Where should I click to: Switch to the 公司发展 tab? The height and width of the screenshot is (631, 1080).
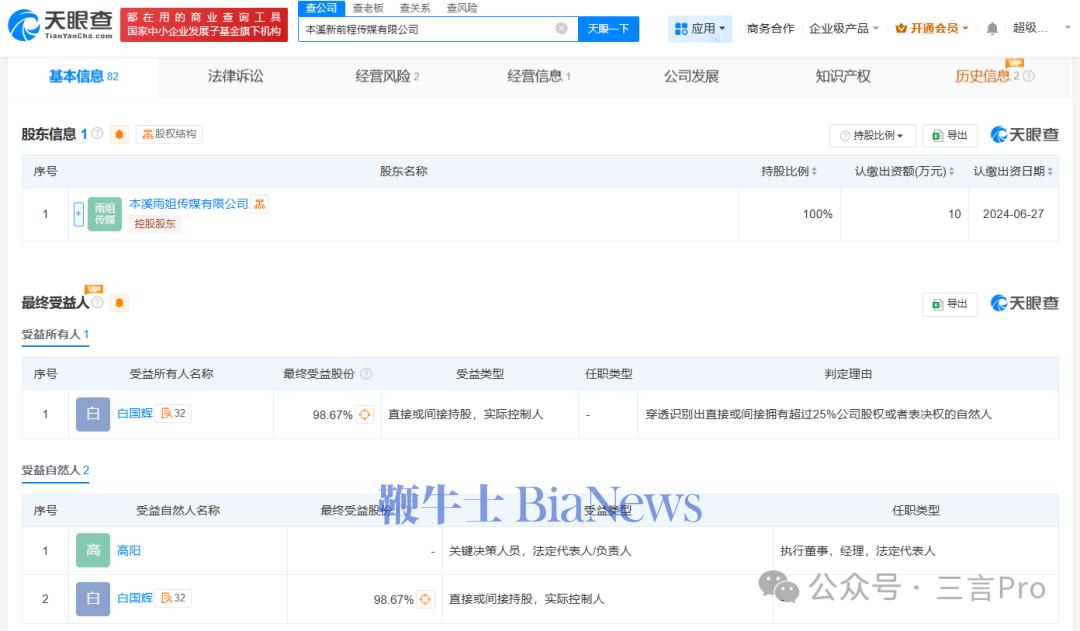691,76
